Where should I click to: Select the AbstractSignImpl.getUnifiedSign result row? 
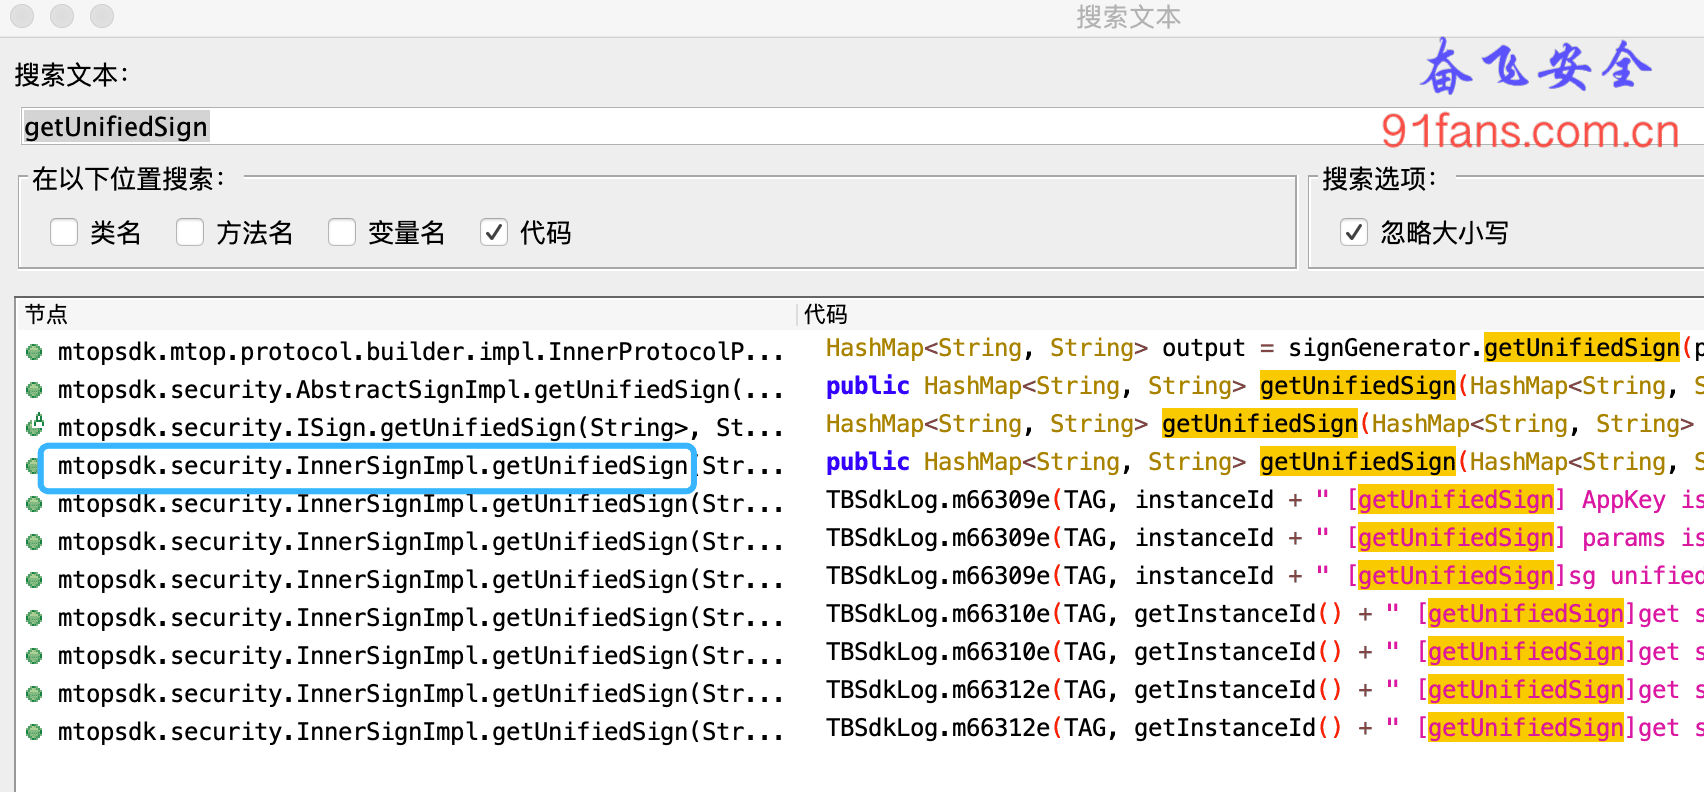click(x=420, y=390)
